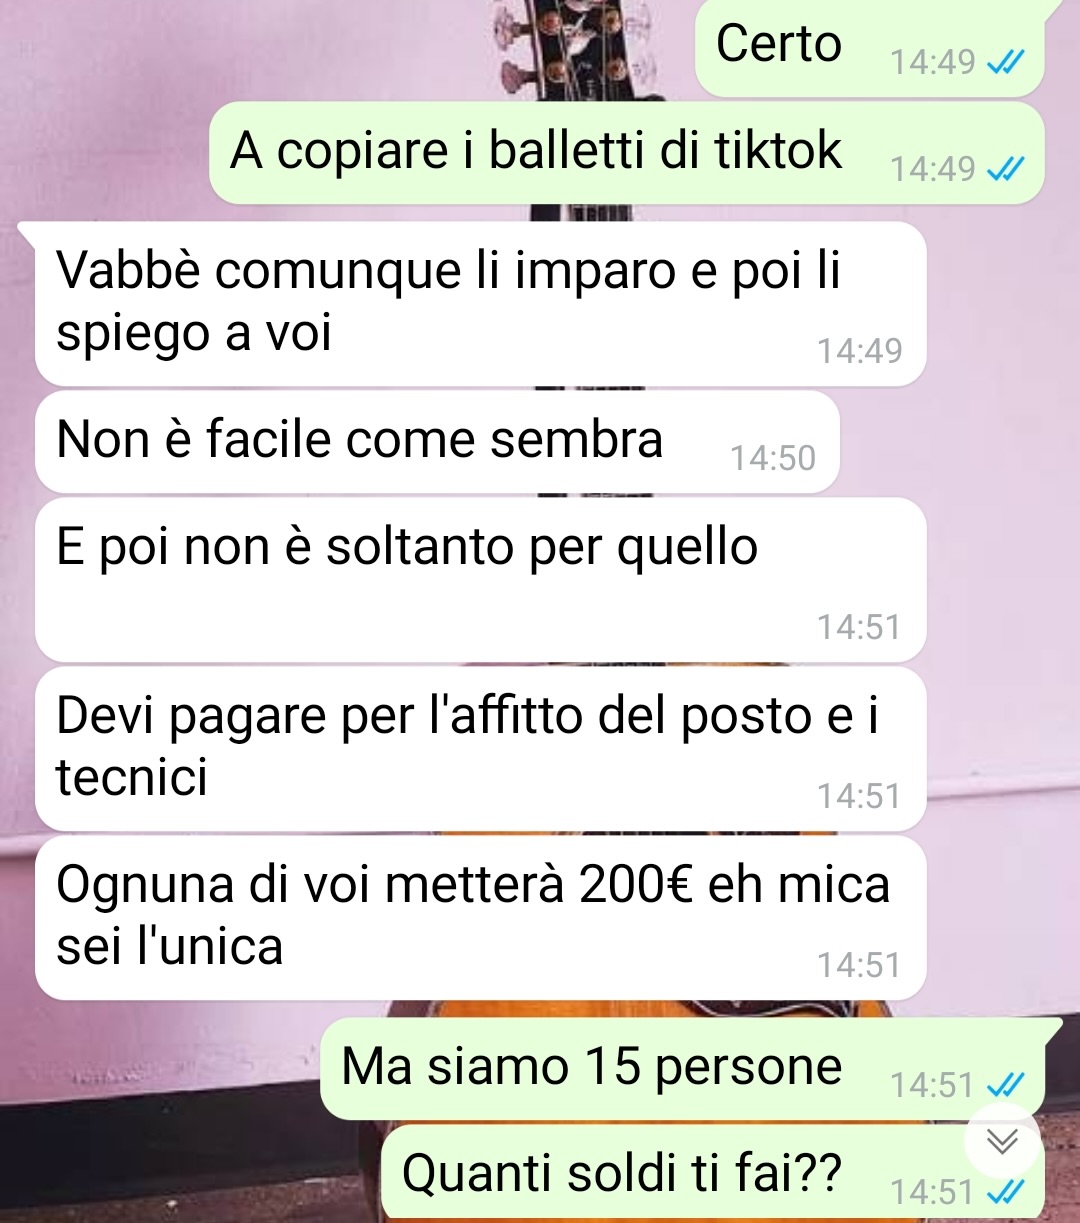Tap the 'Vabbè comunque li imparo' received message
The height and width of the screenshot is (1223, 1080).
480,304
